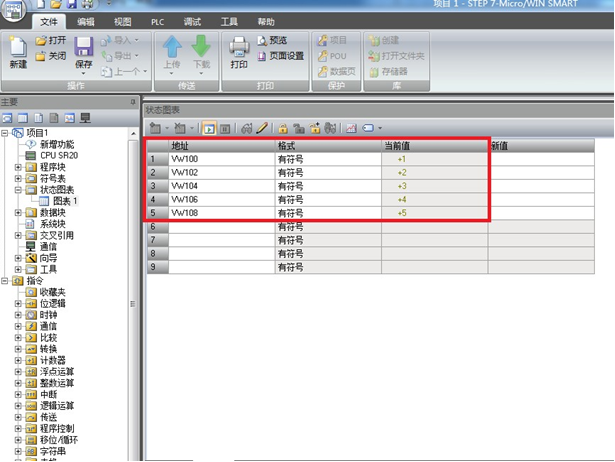Expand the 计数器 instruction folder
Screen dimensions: 615x462
tap(18, 360)
